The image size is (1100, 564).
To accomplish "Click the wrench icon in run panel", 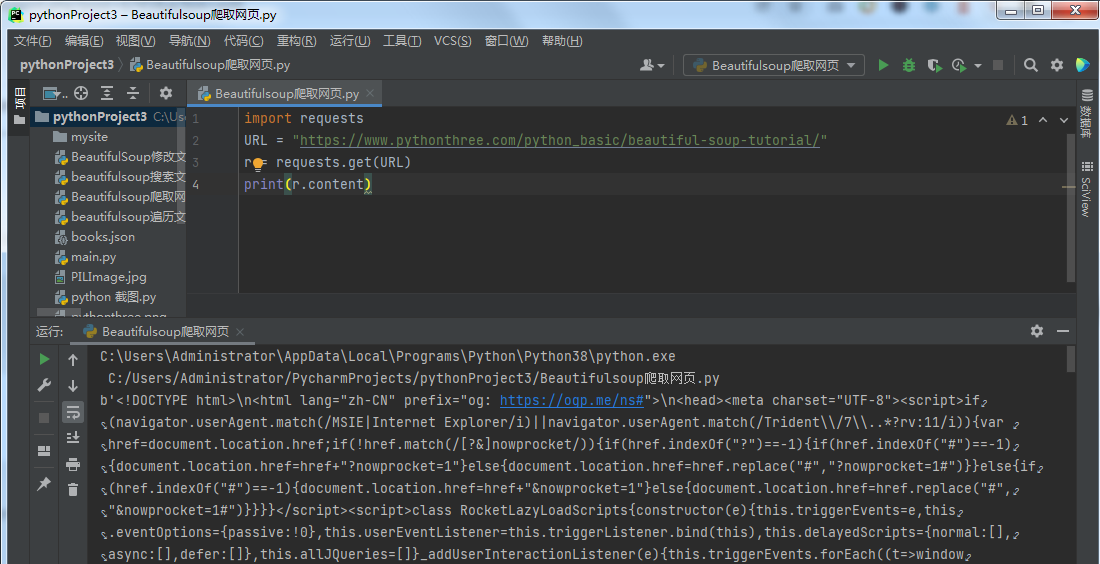I will (x=44, y=385).
